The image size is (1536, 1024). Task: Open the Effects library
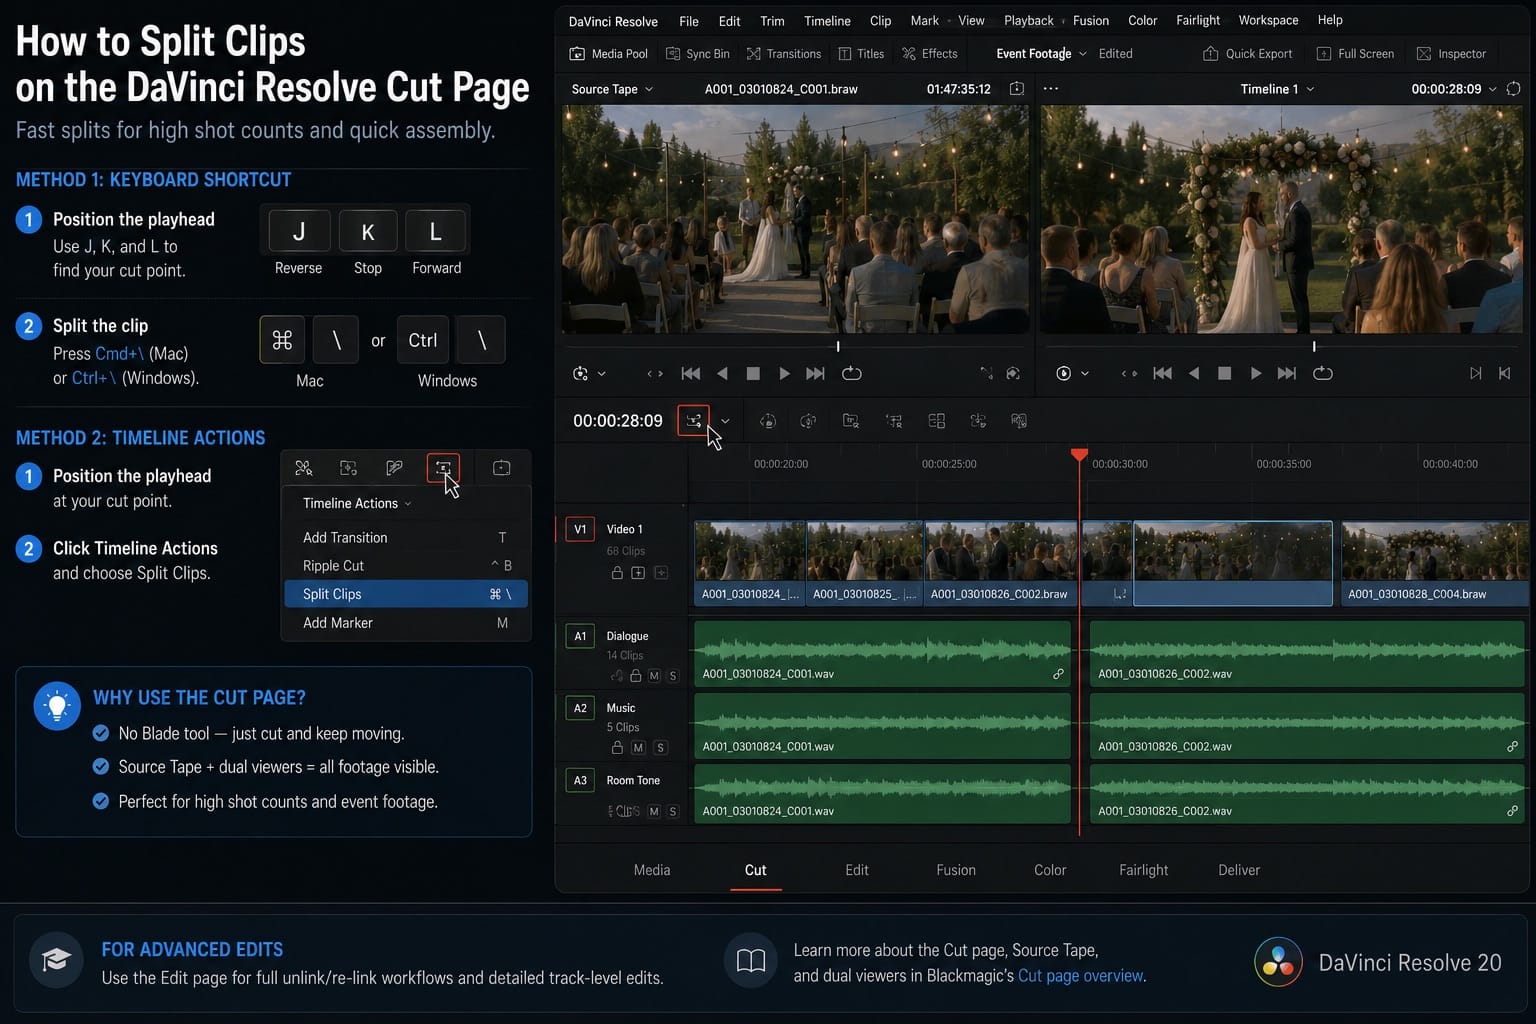pyautogui.click(x=929, y=54)
